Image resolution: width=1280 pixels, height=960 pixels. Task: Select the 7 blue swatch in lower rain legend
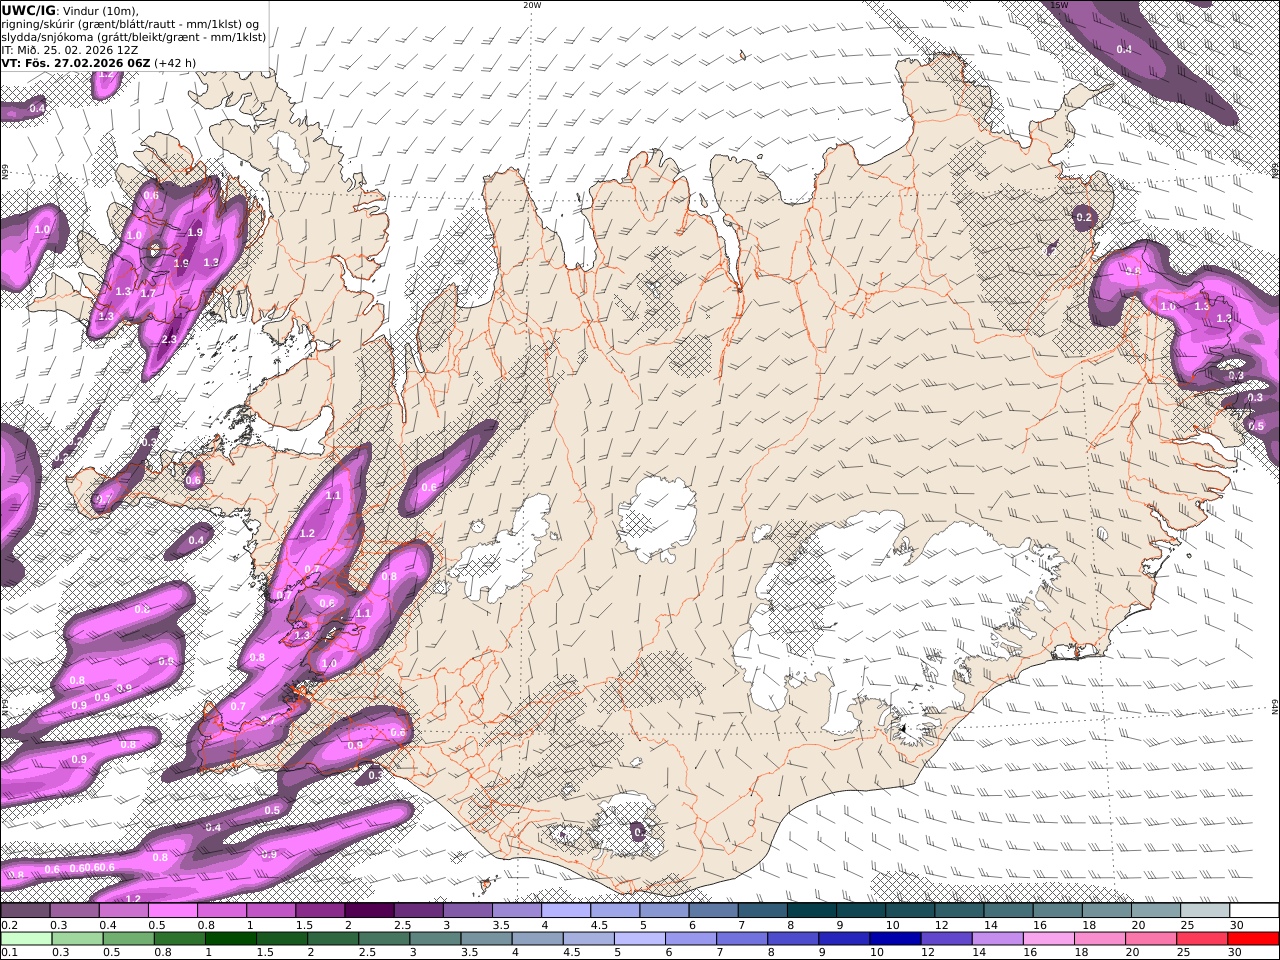(x=742, y=939)
